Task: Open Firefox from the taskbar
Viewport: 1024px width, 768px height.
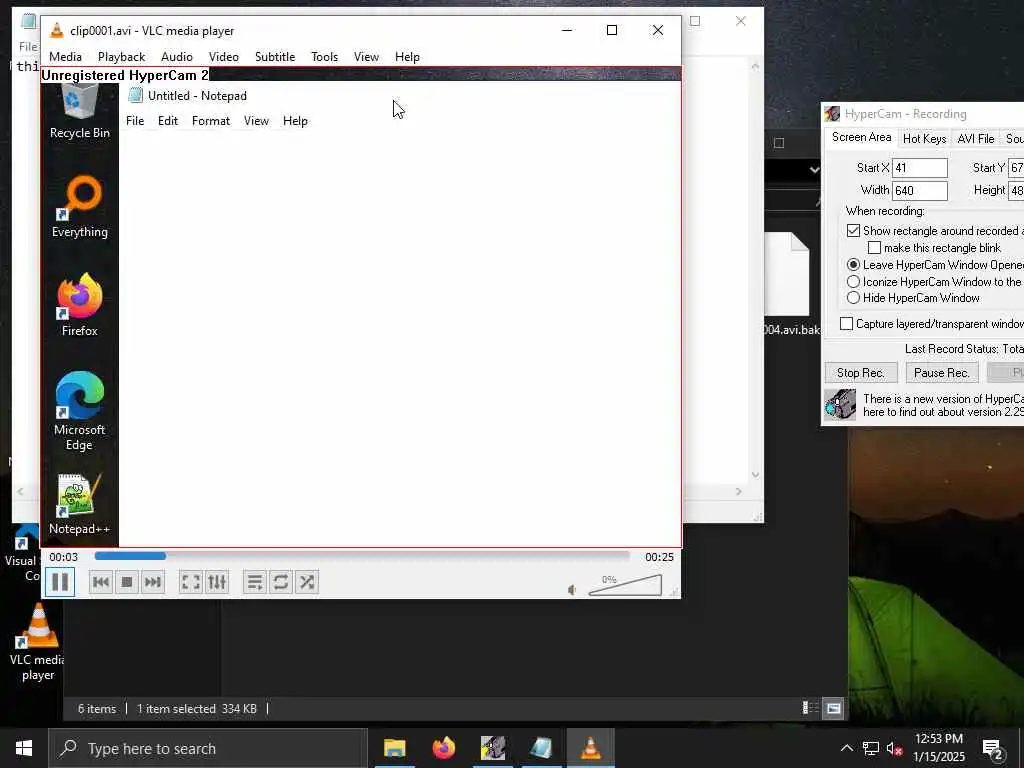Action: (x=443, y=748)
